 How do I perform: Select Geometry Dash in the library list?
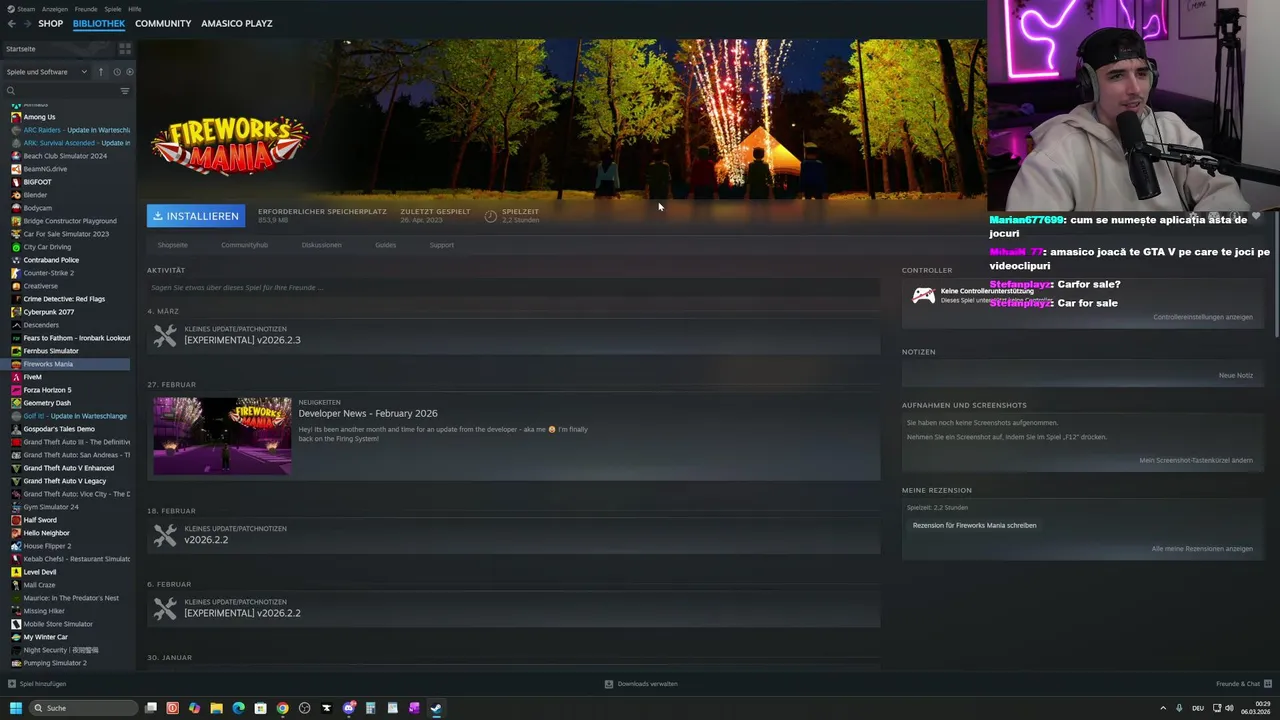point(47,403)
